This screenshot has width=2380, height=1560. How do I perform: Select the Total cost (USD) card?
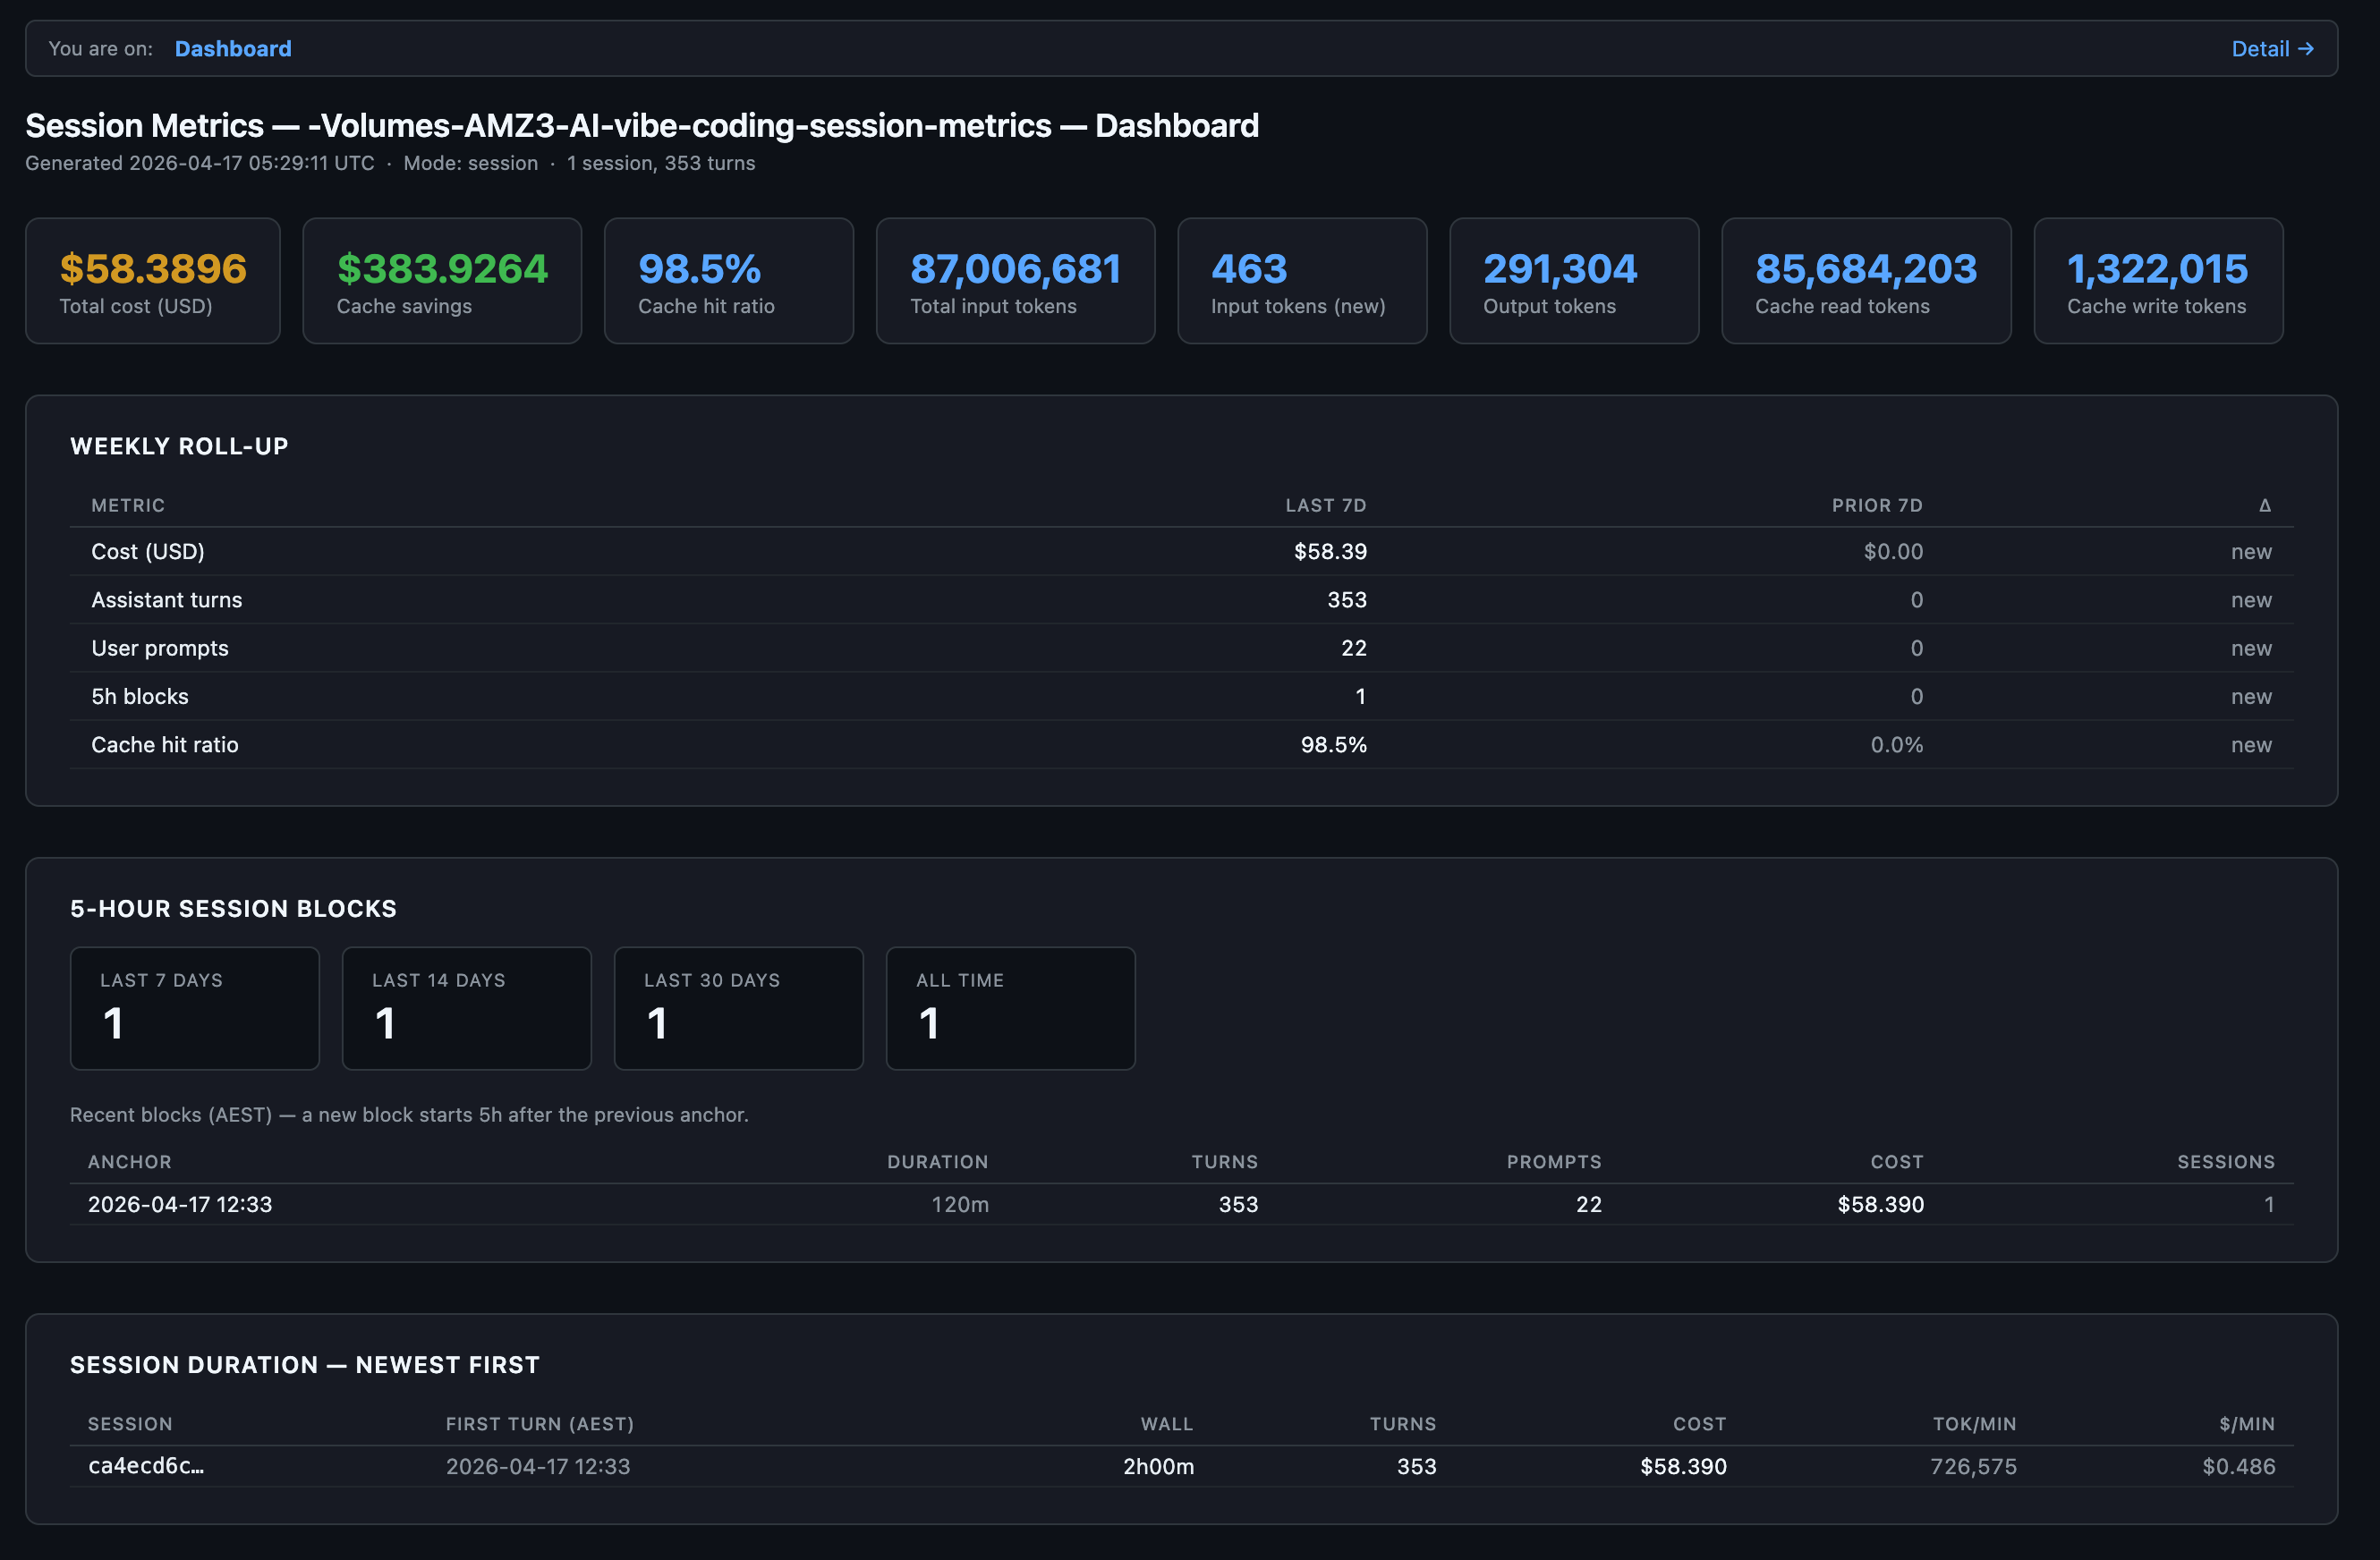coord(153,281)
